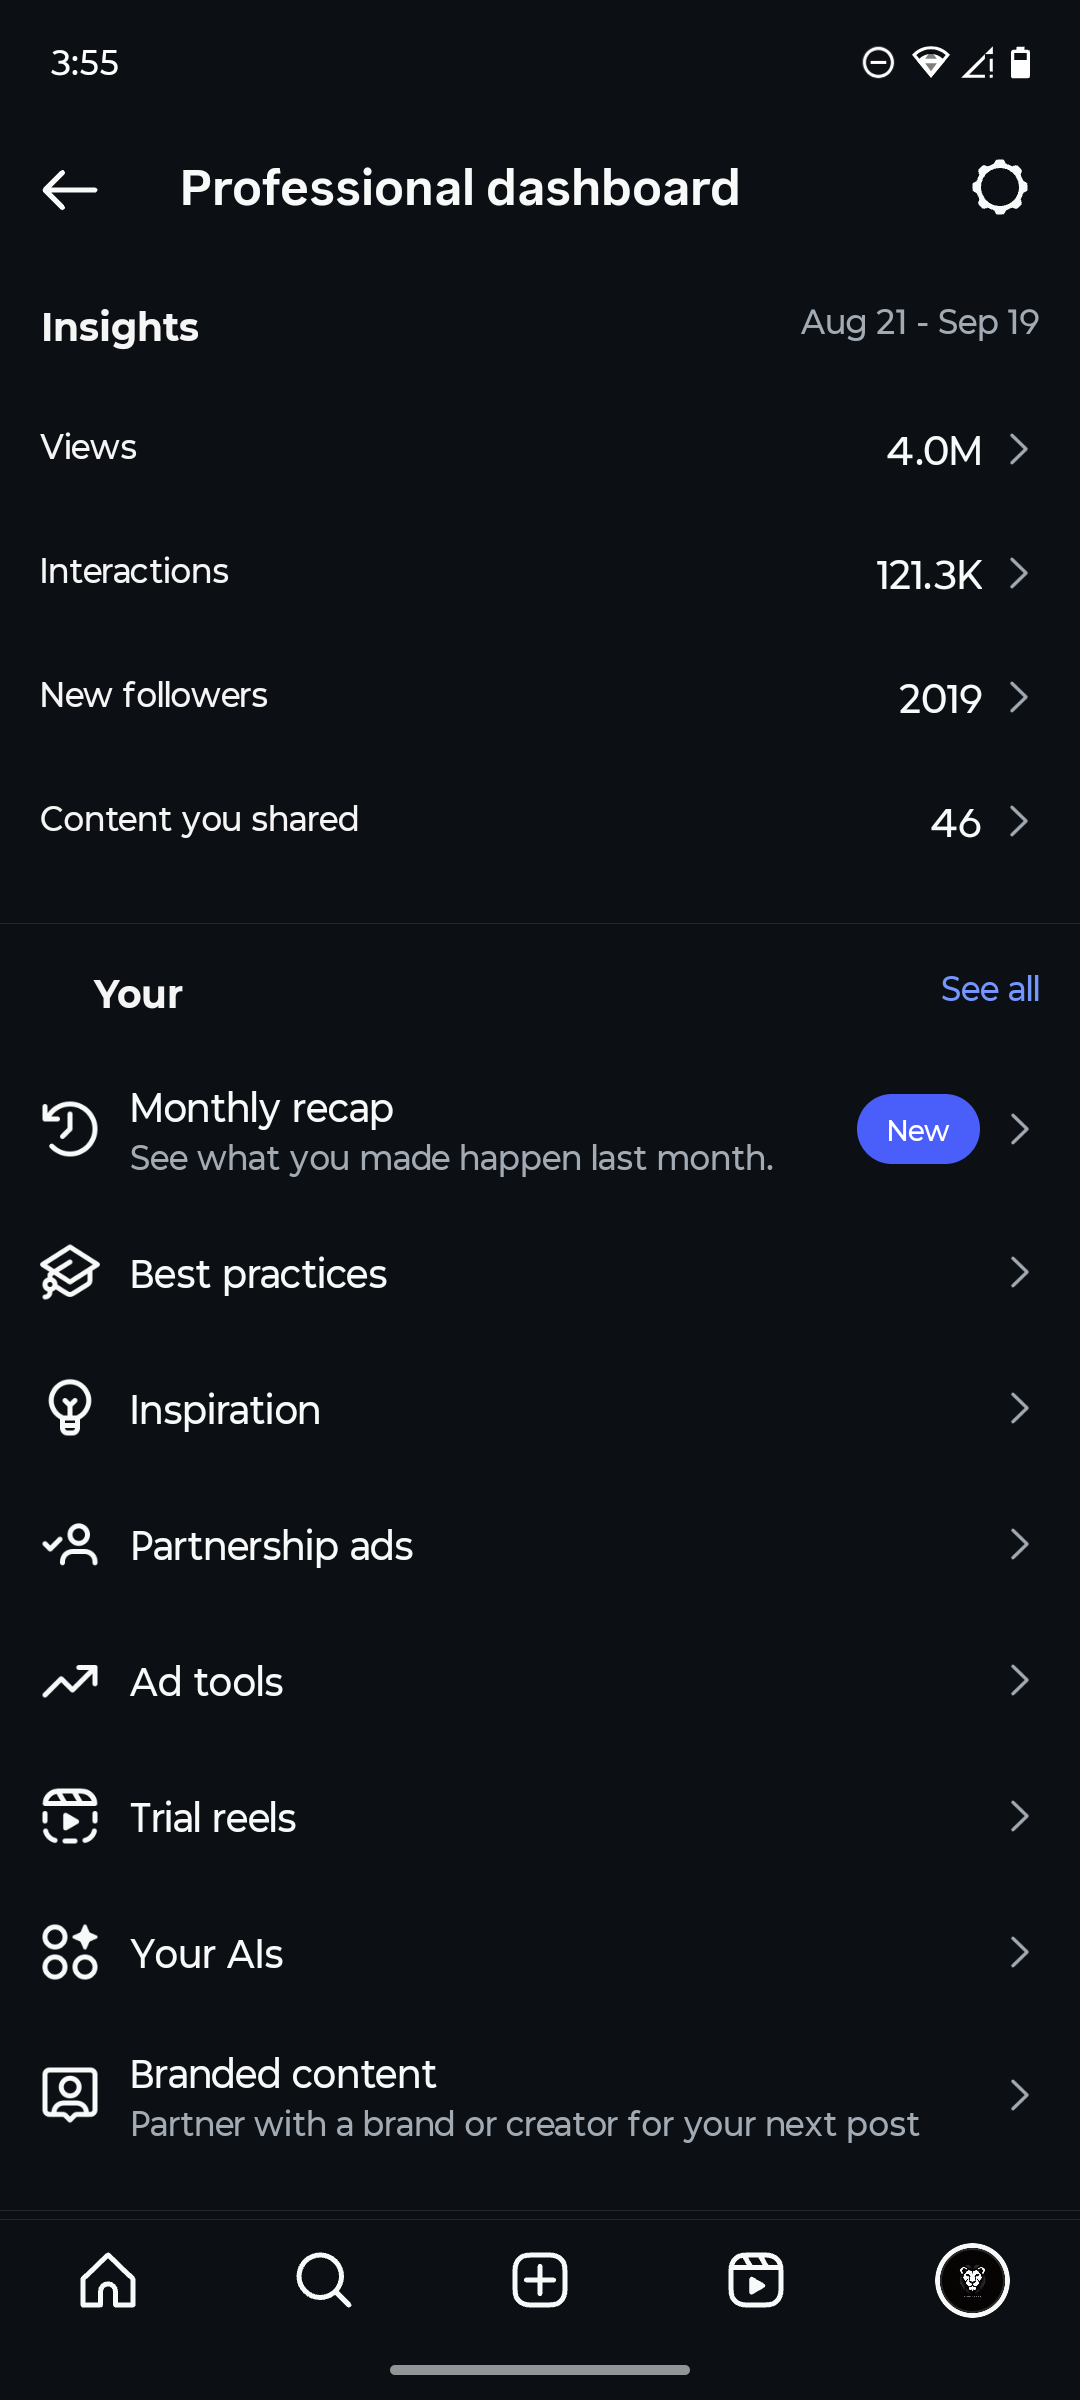The width and height of the screenshot is (1080, 2400).
Task: Tap the Home tab icon
Action: tap(108, 2281)
